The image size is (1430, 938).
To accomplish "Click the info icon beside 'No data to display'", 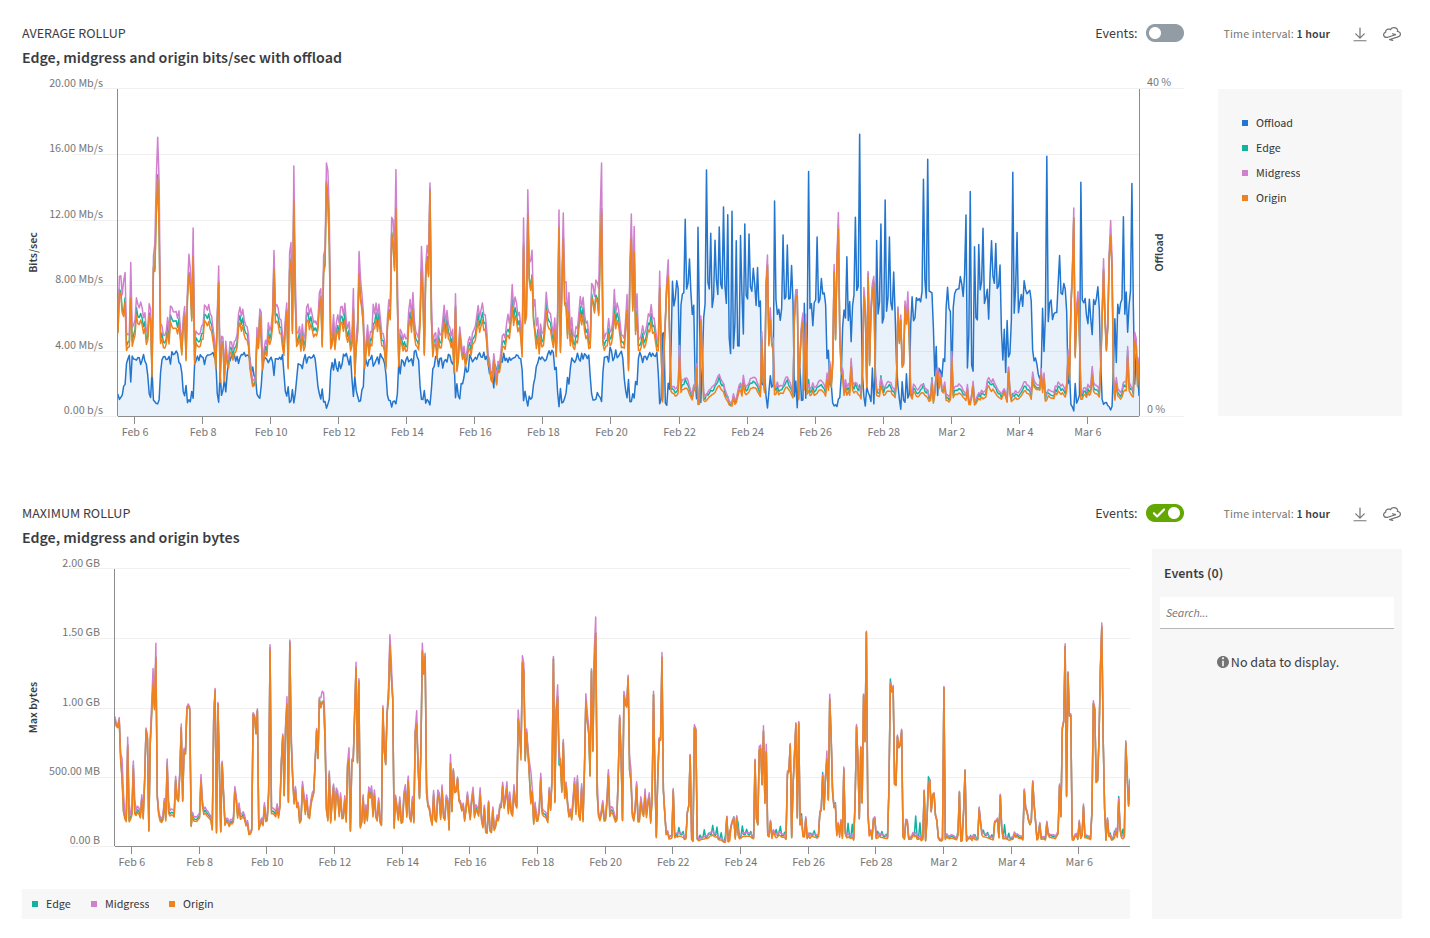I will pyautogui.click(x=1222, y=661).
